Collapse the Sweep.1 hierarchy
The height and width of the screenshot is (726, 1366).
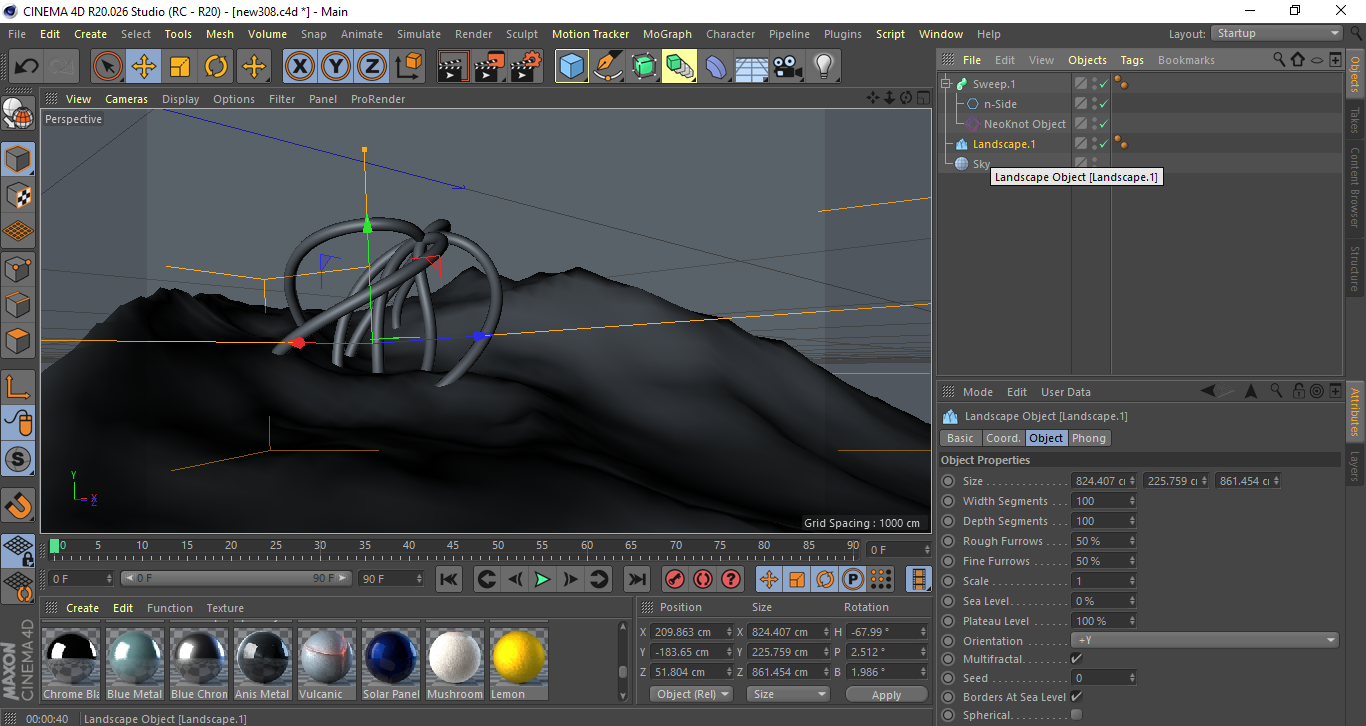(945, 84)
